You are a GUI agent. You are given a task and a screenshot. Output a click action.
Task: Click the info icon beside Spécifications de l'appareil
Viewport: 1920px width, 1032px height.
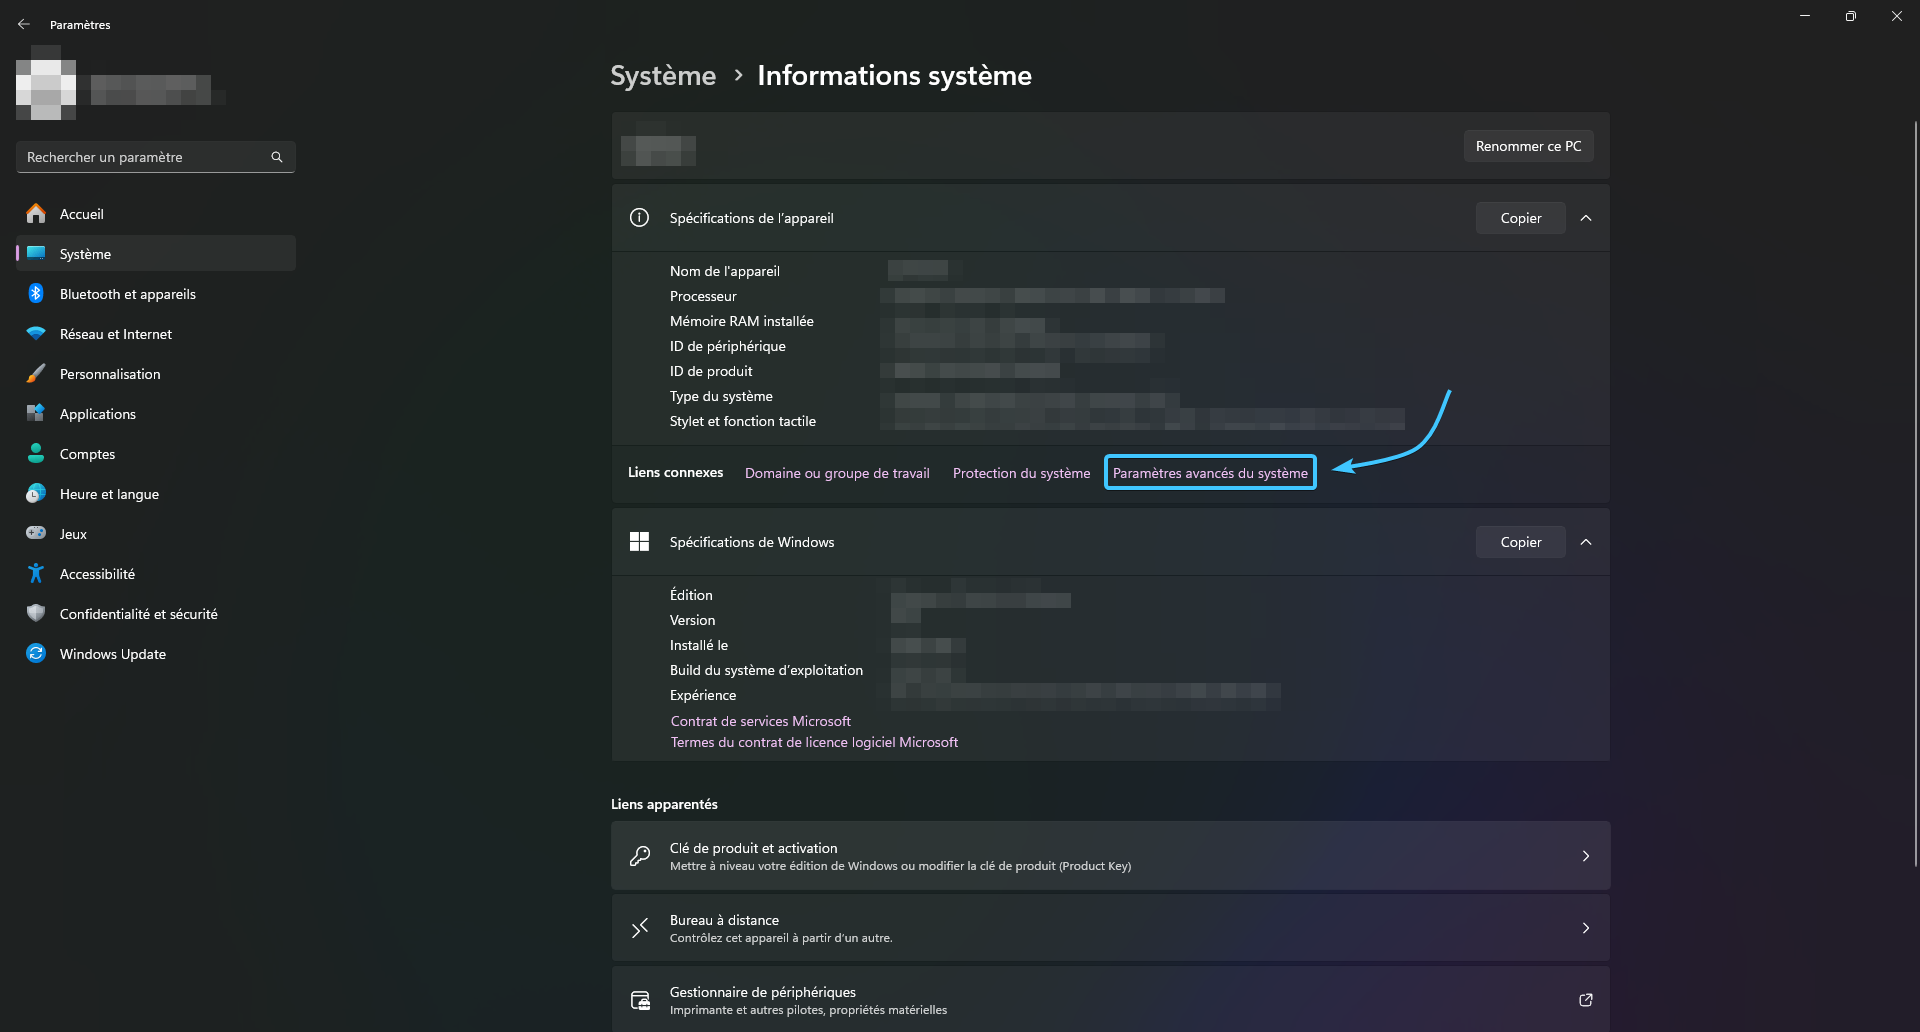[639, 218]
